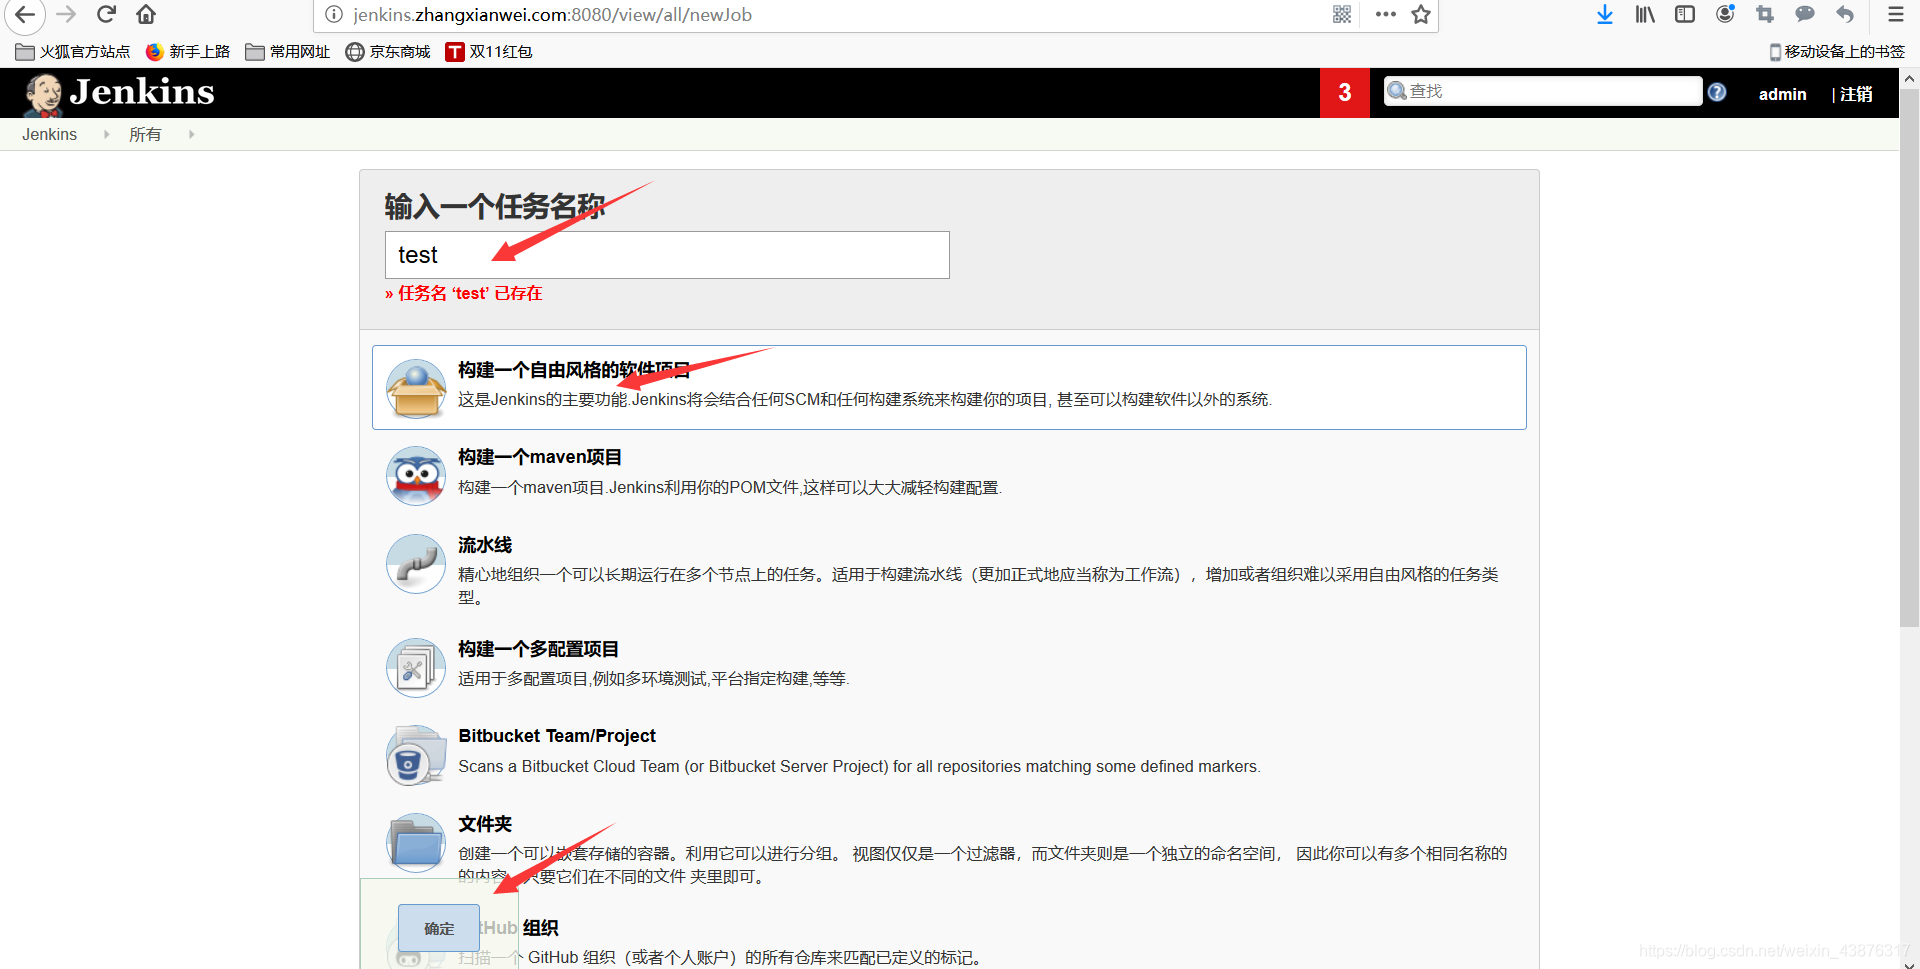Reload the current page
This screenshot has width=1920, height=969.
pyautogui.click(x=106, y=14)
